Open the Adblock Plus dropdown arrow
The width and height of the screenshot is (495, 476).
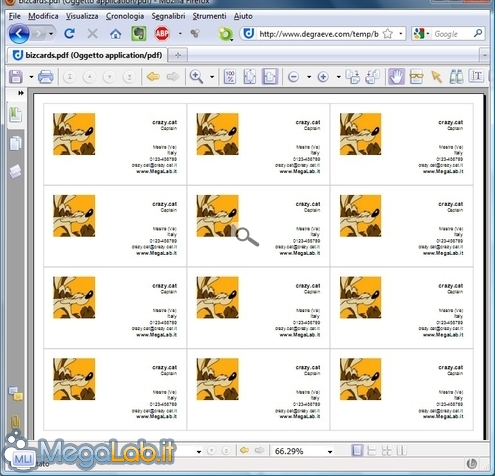pyautogui.click(x=180, y=33)
